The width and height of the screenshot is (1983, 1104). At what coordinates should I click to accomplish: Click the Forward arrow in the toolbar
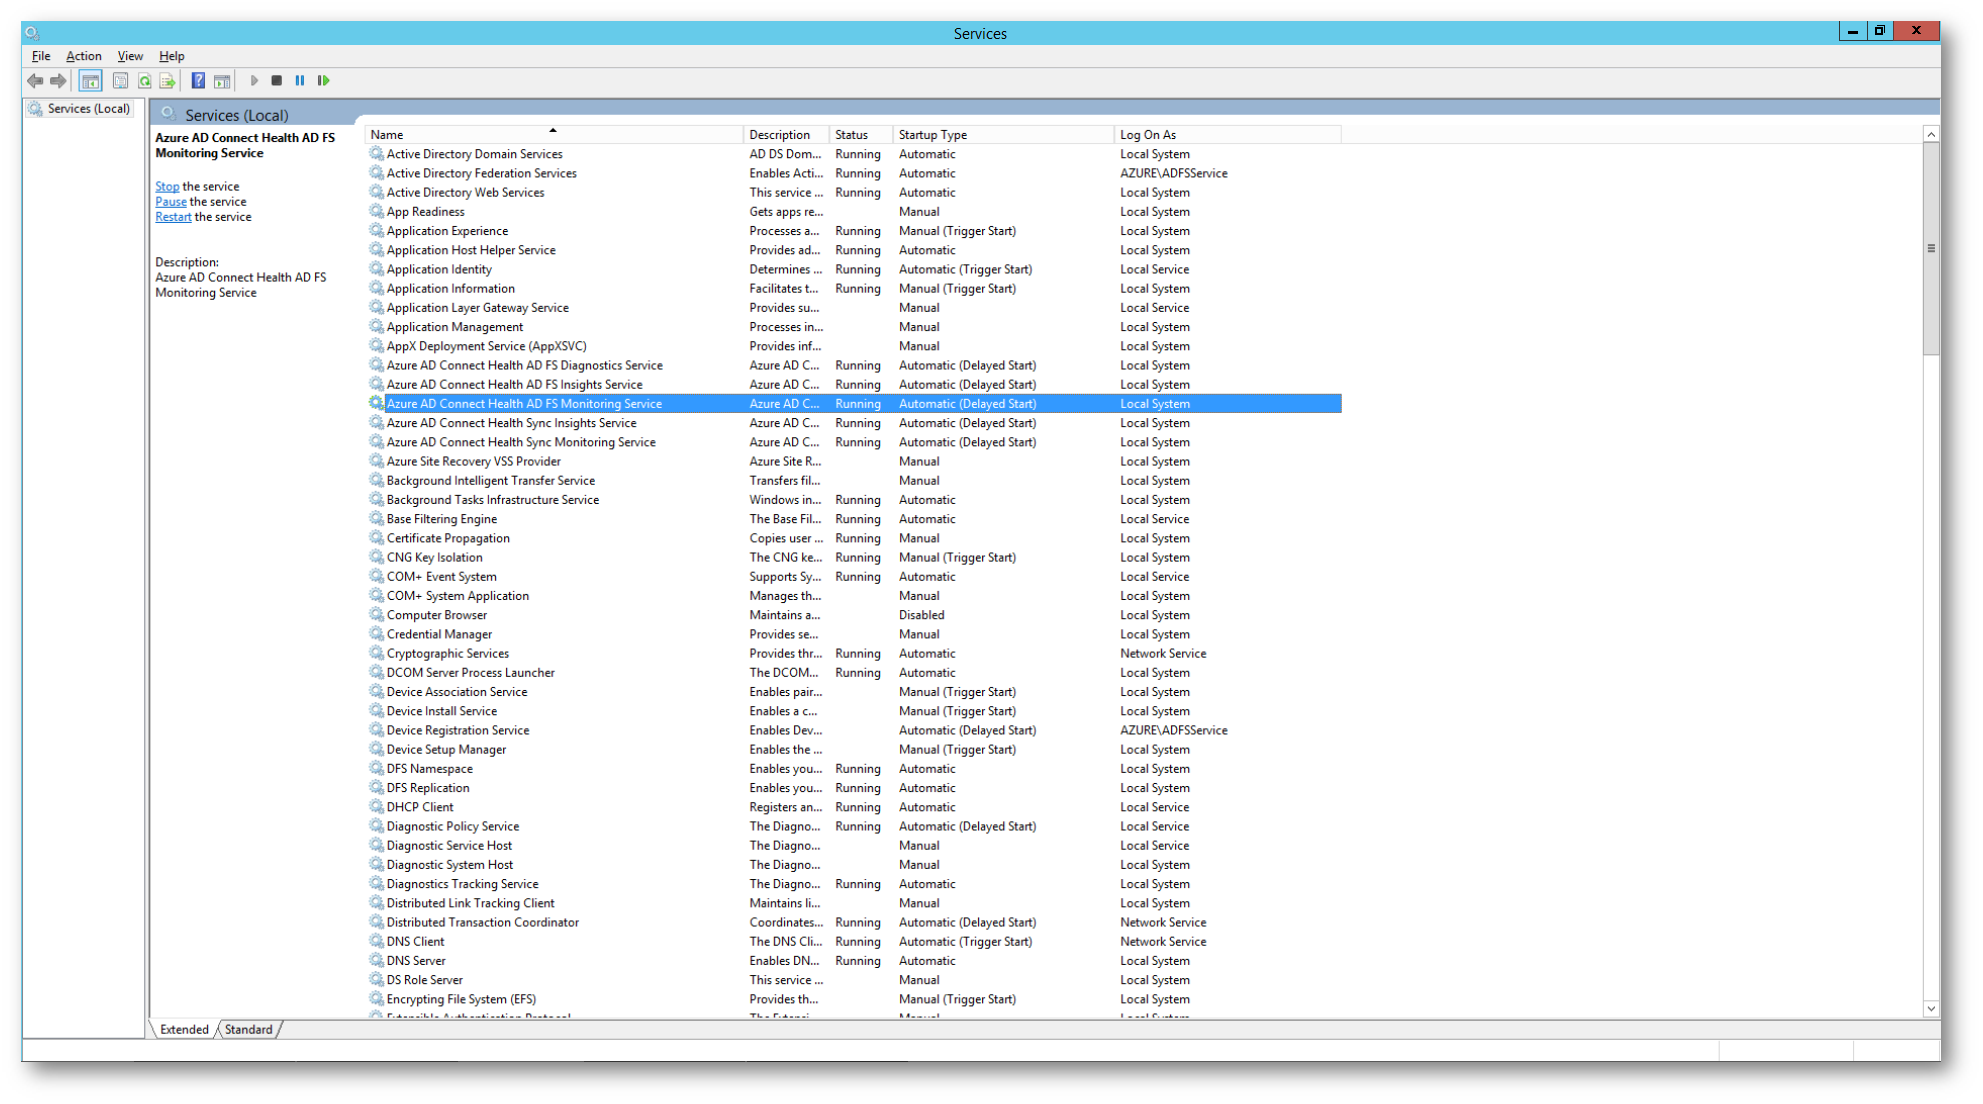click(58, 81)
